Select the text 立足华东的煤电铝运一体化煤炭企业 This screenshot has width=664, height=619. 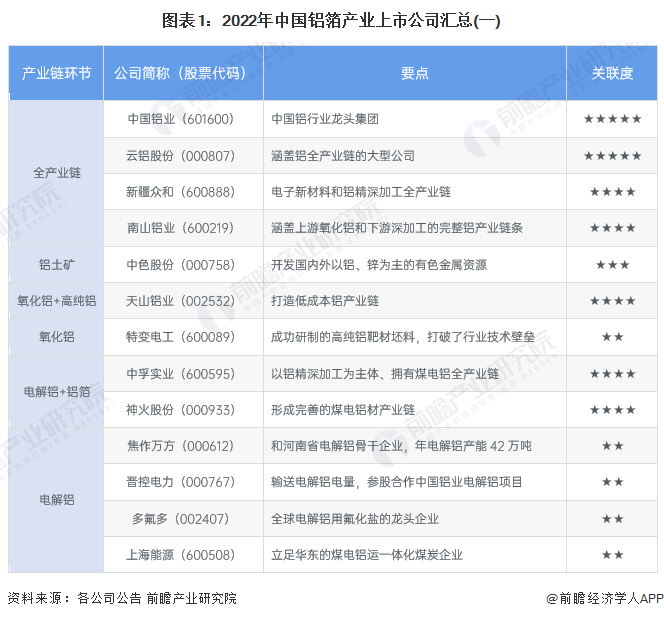pyautogui.click(x=367, y=555)
